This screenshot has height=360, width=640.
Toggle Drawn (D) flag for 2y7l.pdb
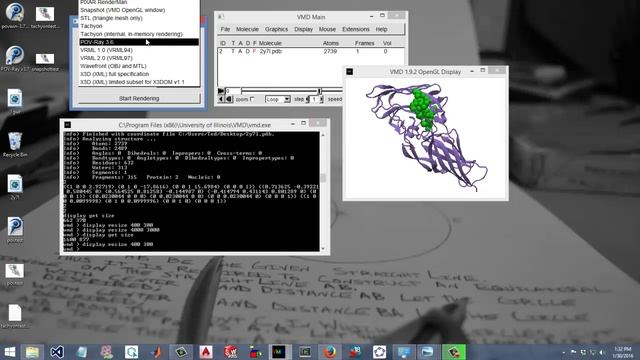point(247,51)
